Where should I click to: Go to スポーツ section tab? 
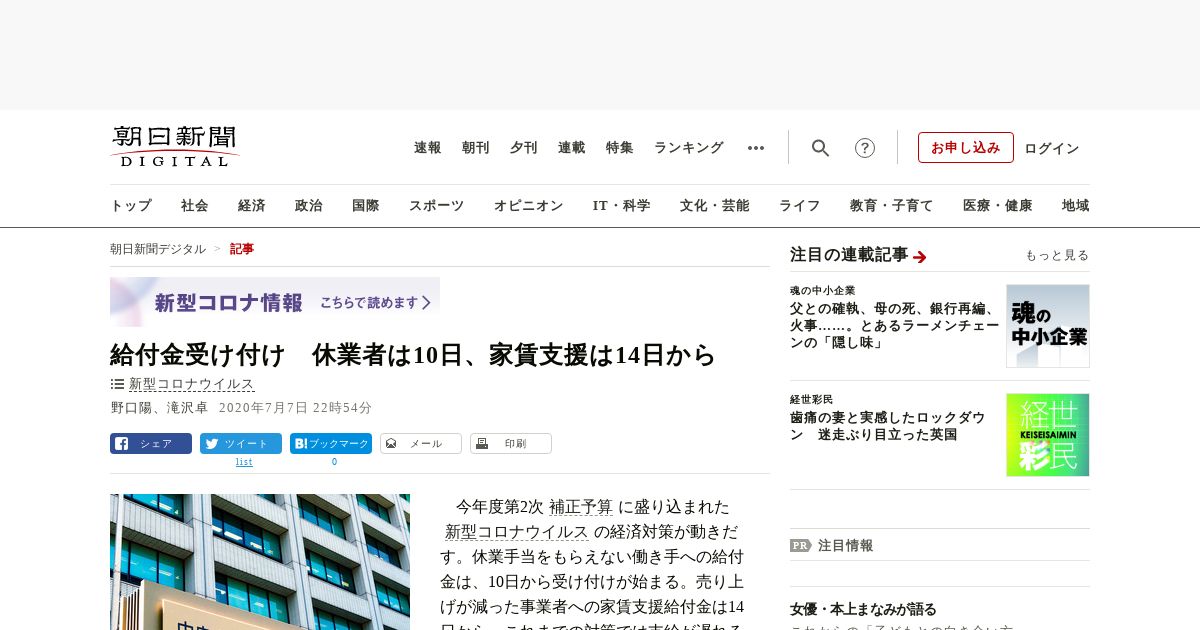tap(436, 206)
